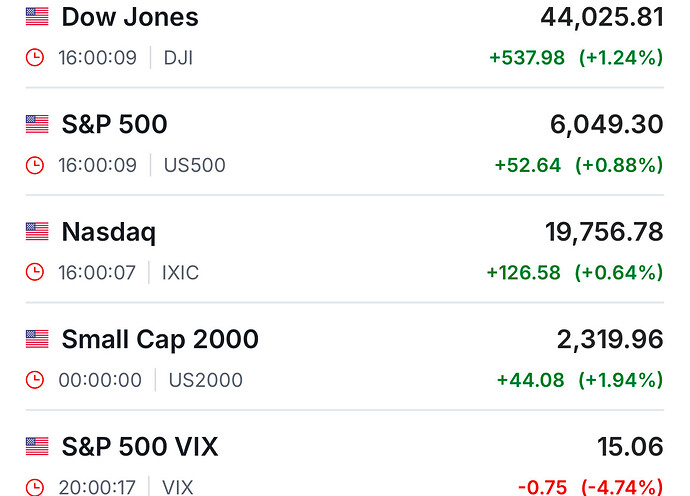
Task: Click the red clock icon under Dow Jones
Action: click(35, 57)
